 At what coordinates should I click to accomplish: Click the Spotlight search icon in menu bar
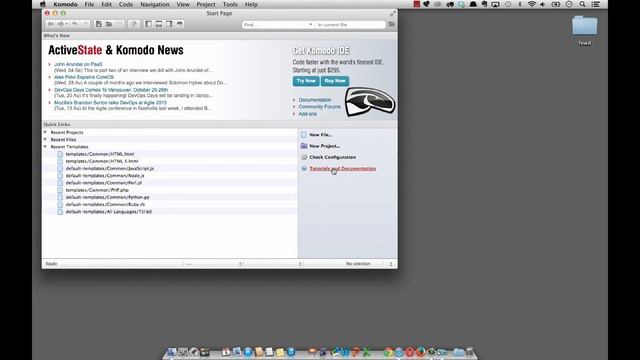582,4
